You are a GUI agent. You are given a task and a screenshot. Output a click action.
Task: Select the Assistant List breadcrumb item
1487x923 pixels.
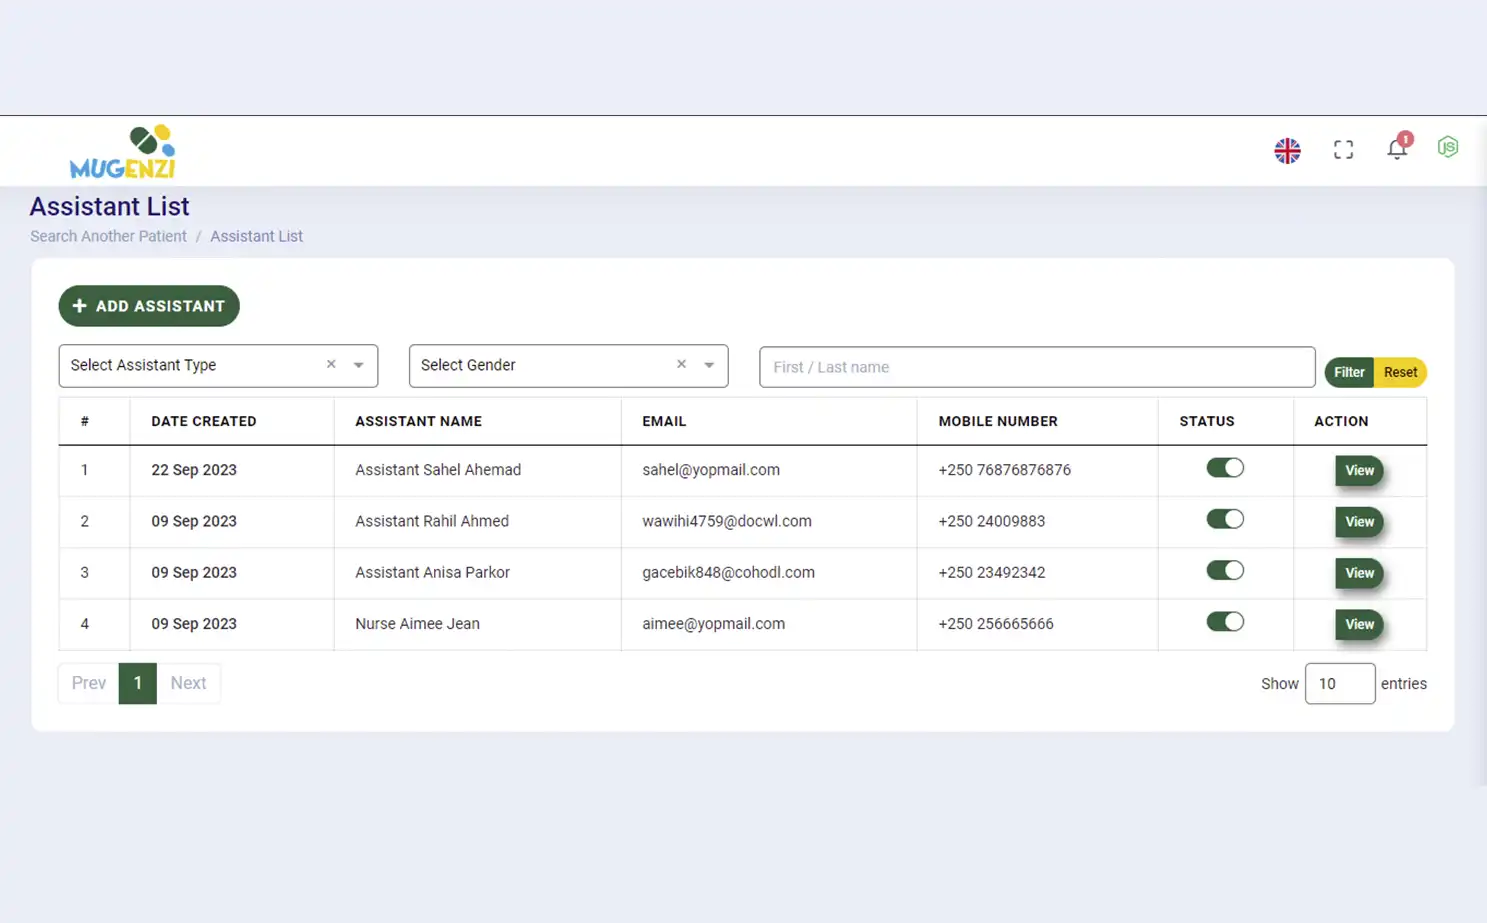[x=256, y=236]
